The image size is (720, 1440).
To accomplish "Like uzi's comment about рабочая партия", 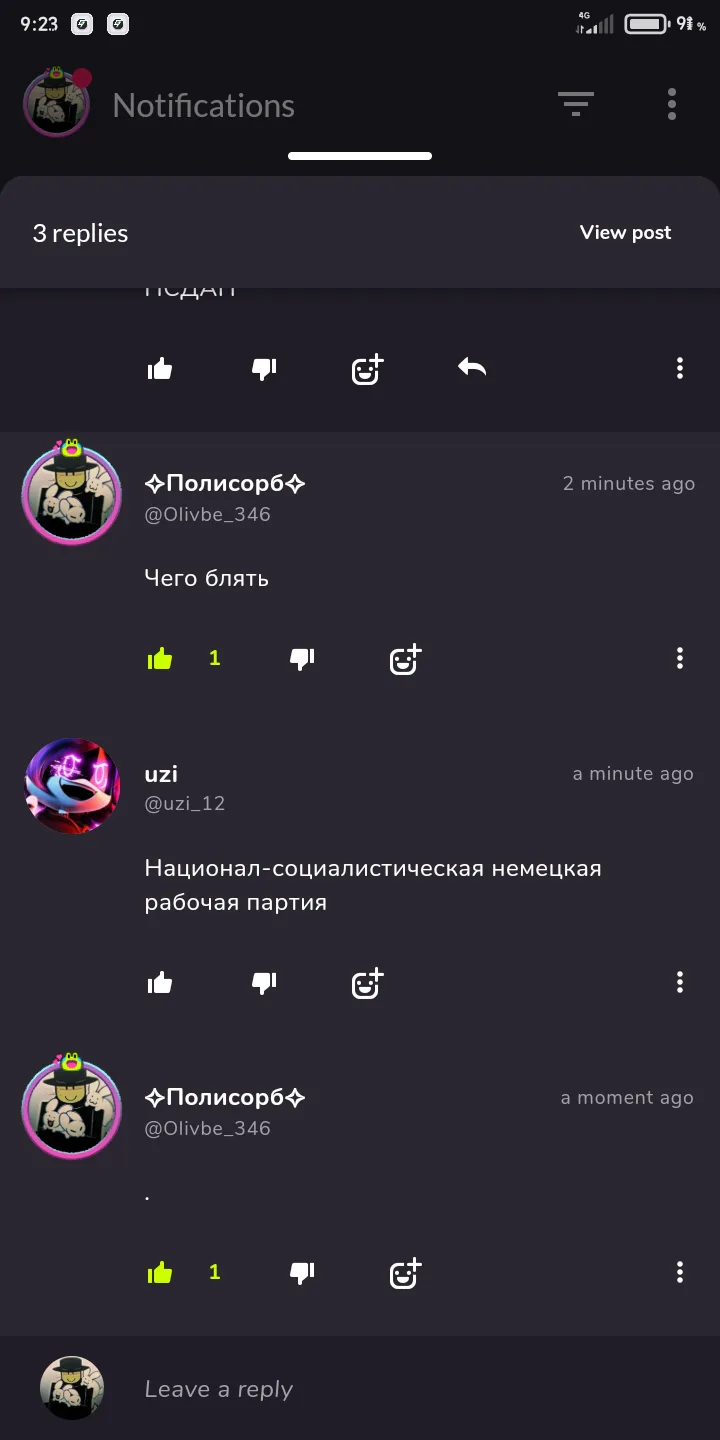I will pyautogui.click(x=160, y=983).
